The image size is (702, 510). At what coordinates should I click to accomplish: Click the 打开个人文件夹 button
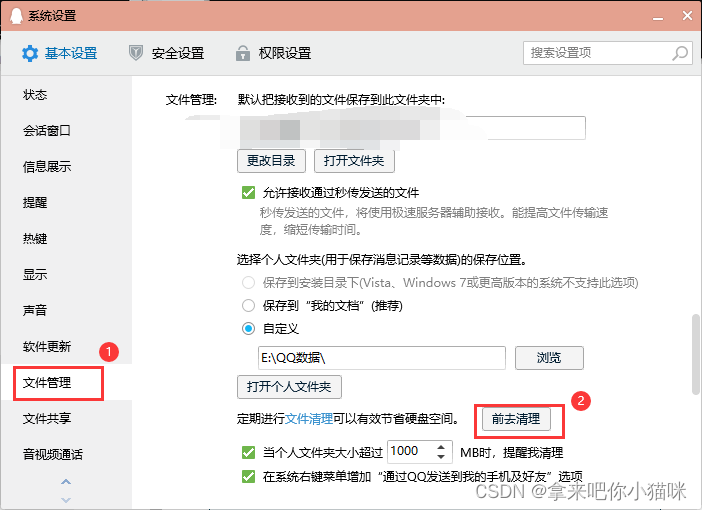(289, 387)
